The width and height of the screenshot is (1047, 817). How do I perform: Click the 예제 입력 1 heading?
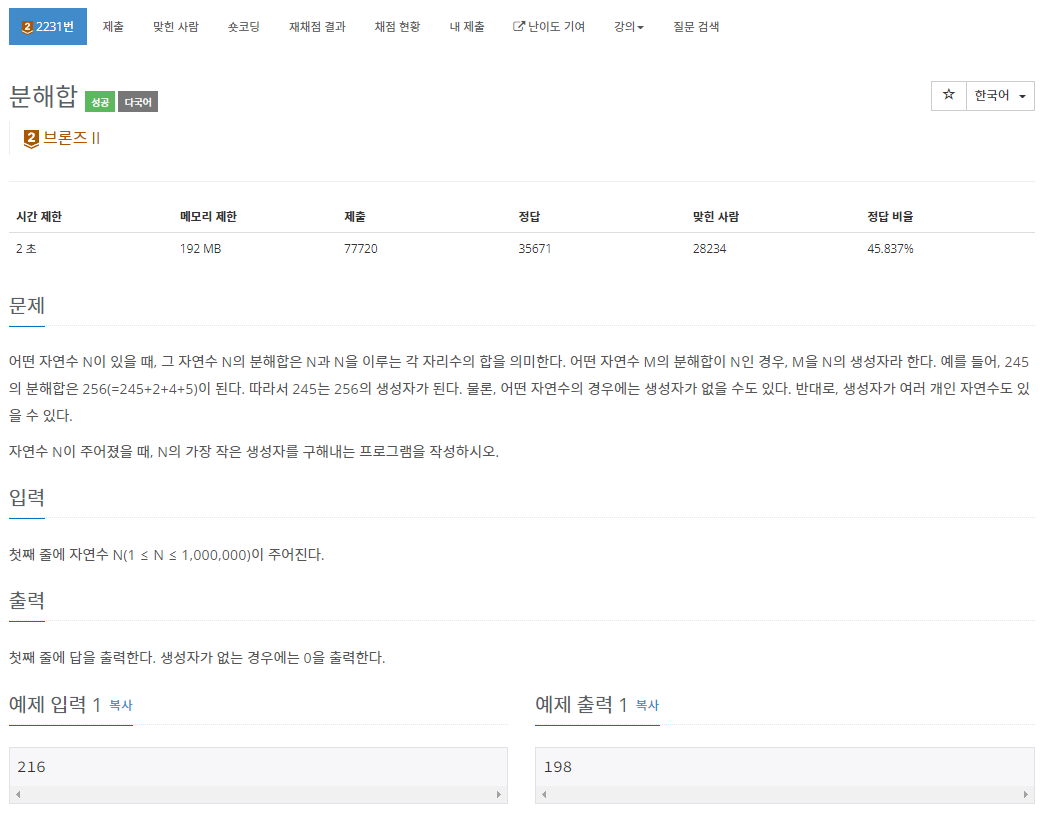[55, 704]
